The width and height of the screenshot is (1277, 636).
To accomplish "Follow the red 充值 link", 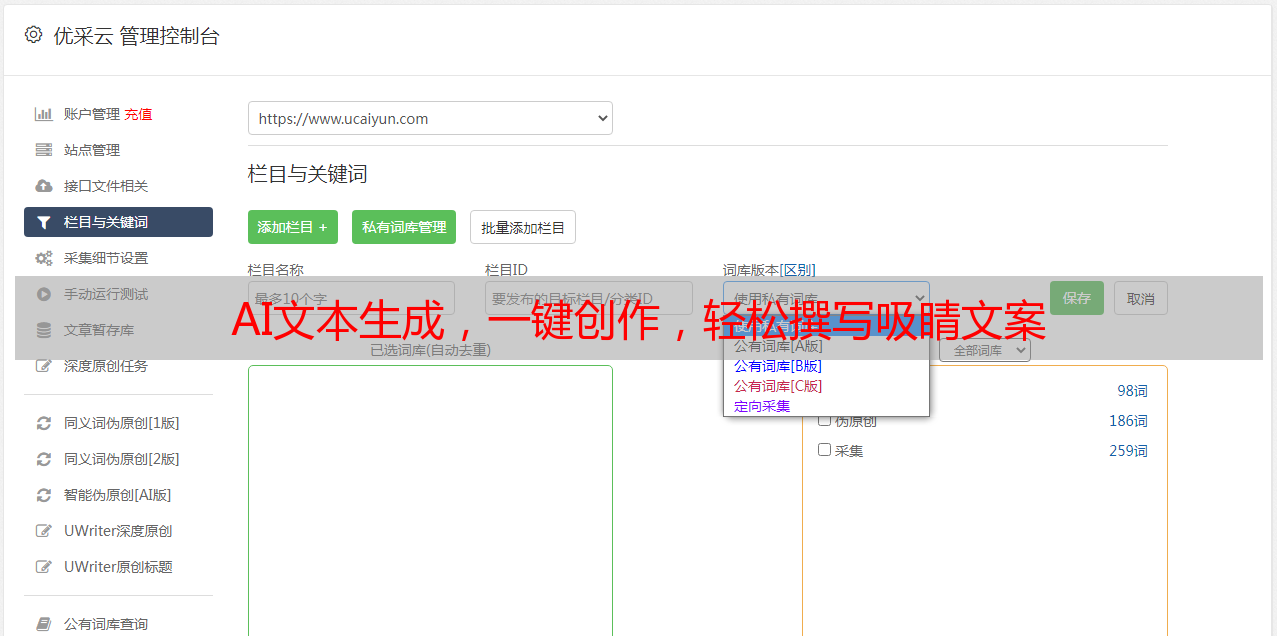I will point(138,114).
